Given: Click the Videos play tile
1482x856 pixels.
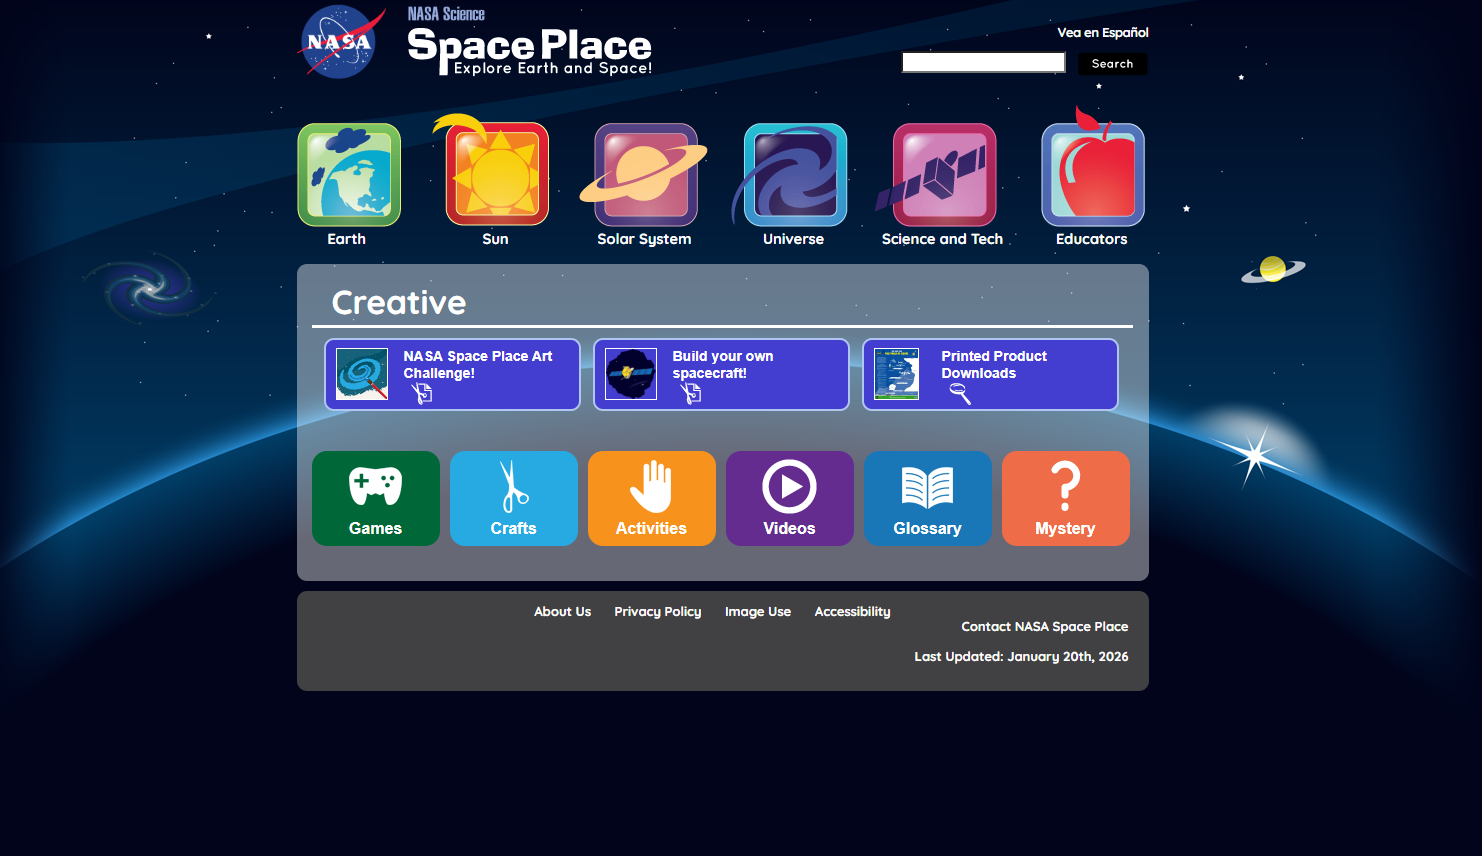Looking at the screenshot, I should click(789, 498).
